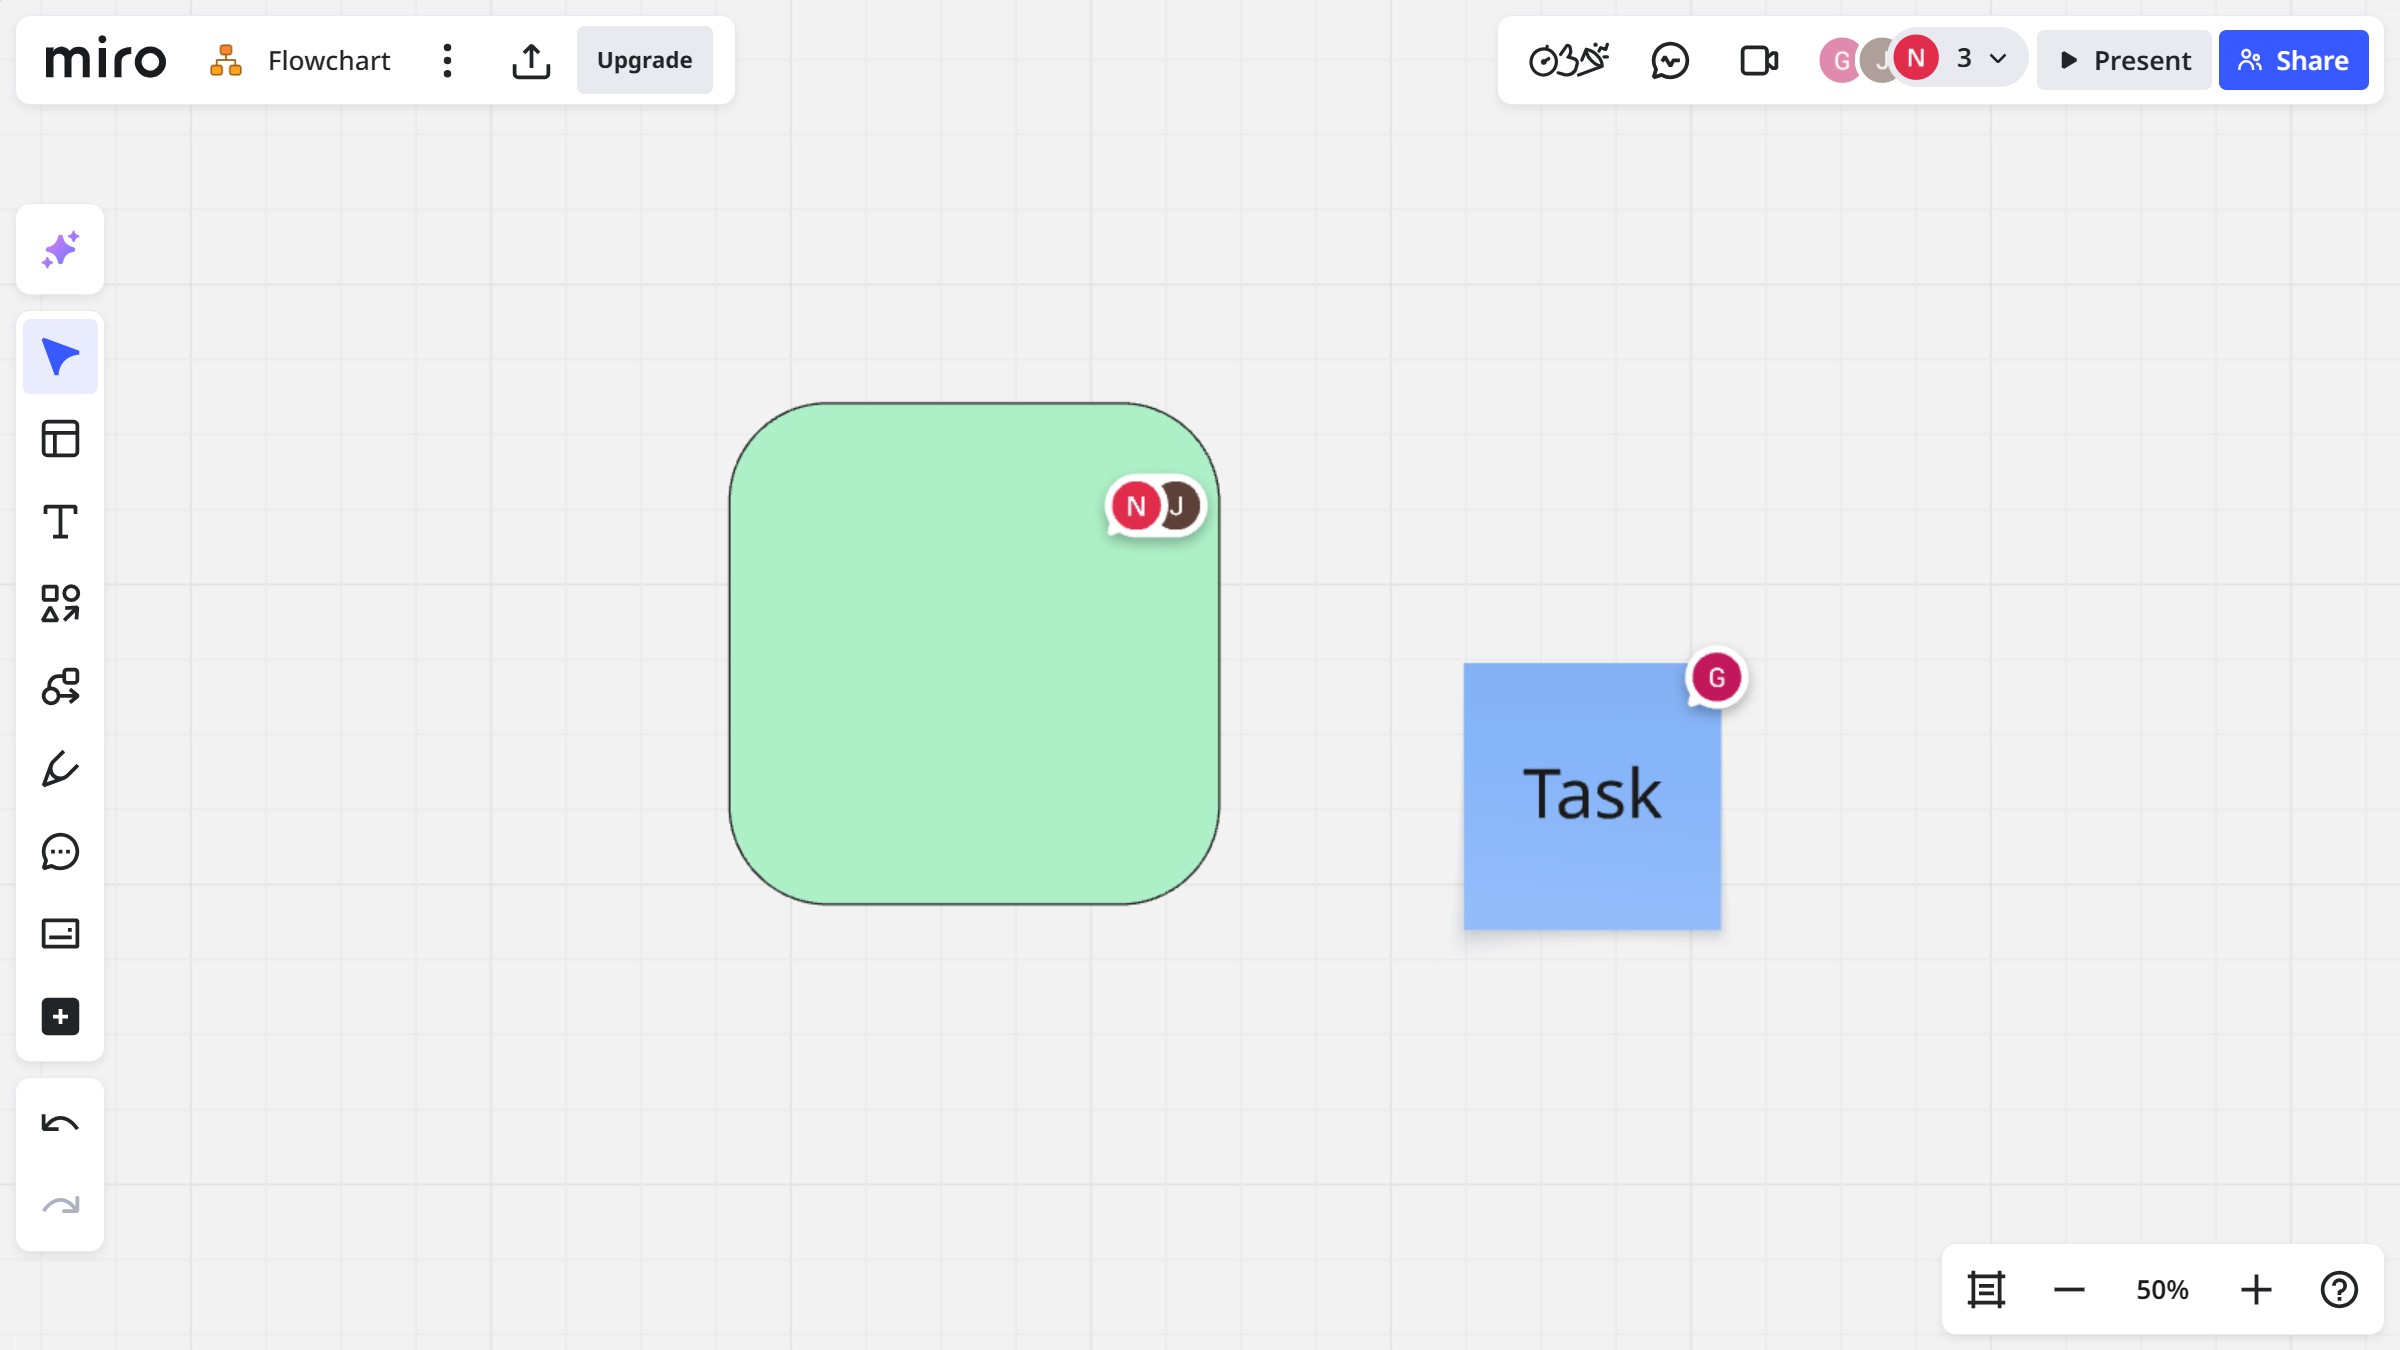The width and height of the screenshot is (2400, 1350).
Task: Open the Templates tool
Action: click(x=60, y=439)
